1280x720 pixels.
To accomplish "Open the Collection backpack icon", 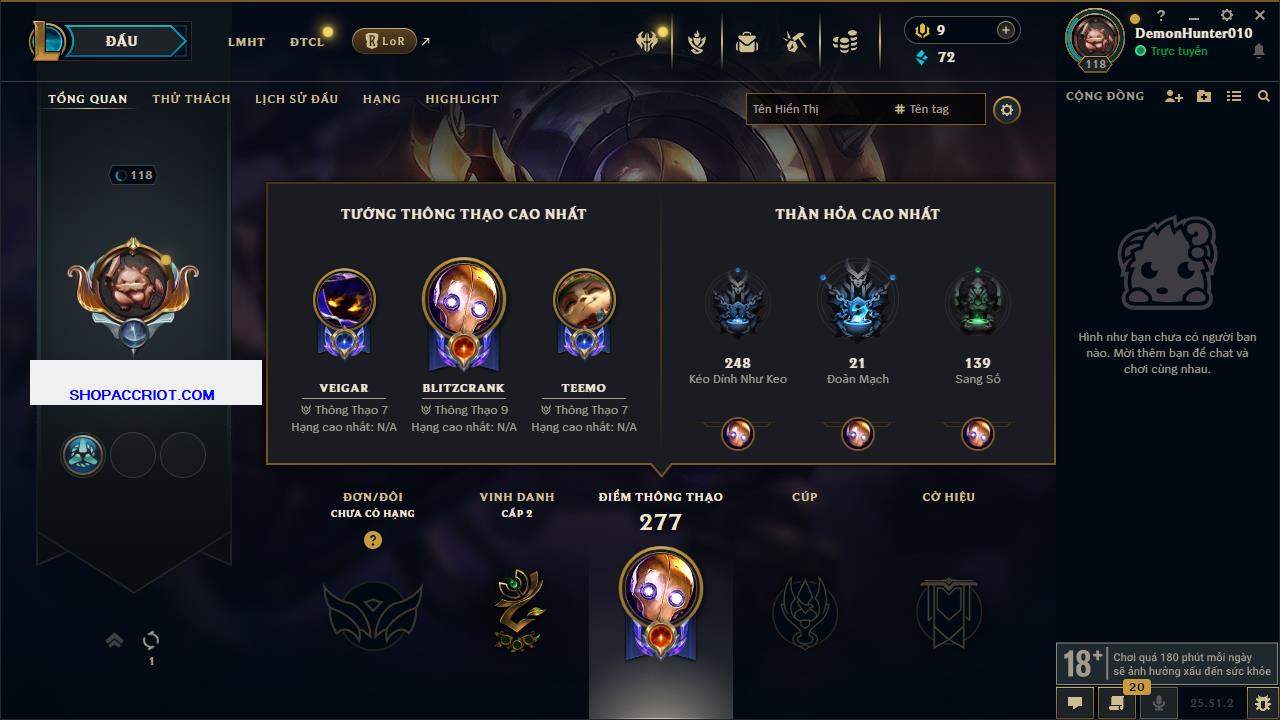I will (x=746, y=42).
